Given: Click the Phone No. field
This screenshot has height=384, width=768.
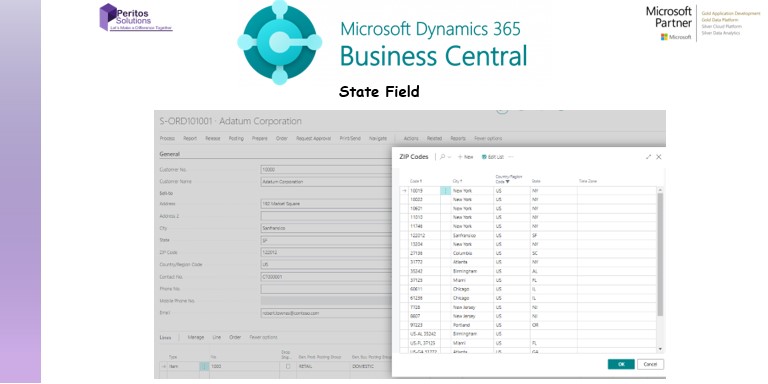Looking at the screenshot, I should click(x=326, y=289).
